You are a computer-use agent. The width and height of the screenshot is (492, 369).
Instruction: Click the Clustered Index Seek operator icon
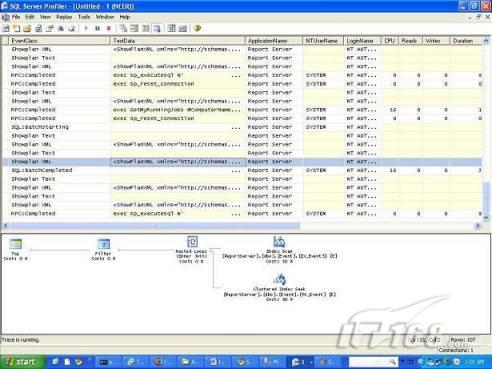279,280
